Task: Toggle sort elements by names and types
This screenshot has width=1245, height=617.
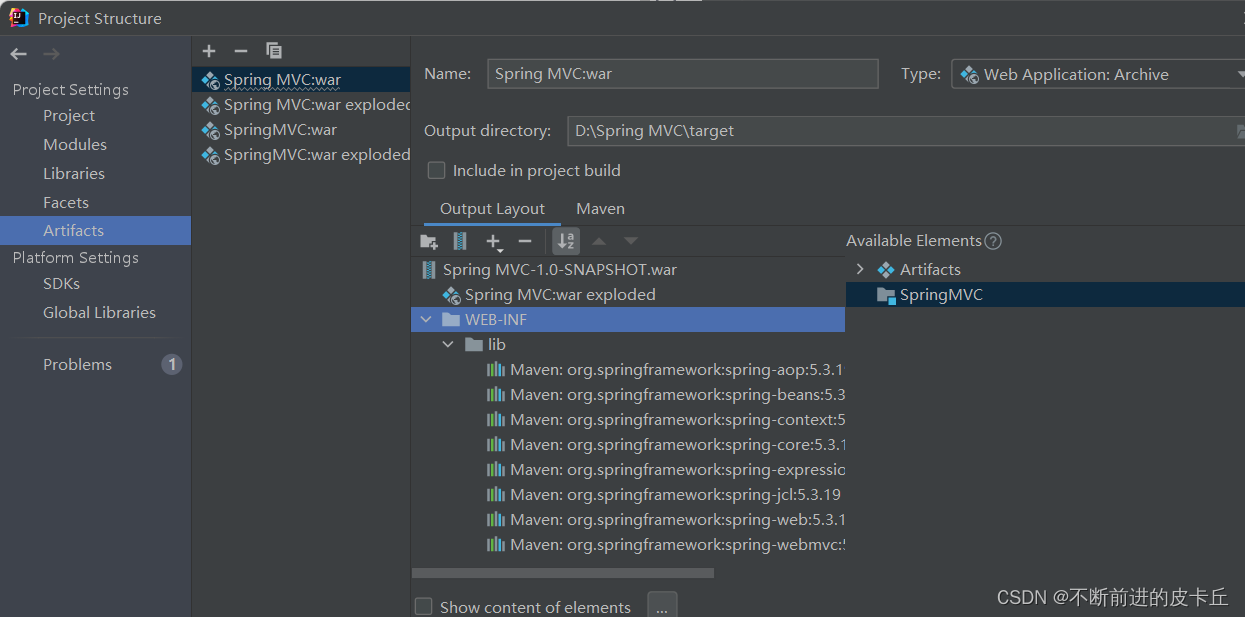Action: (x=566, y=241)
